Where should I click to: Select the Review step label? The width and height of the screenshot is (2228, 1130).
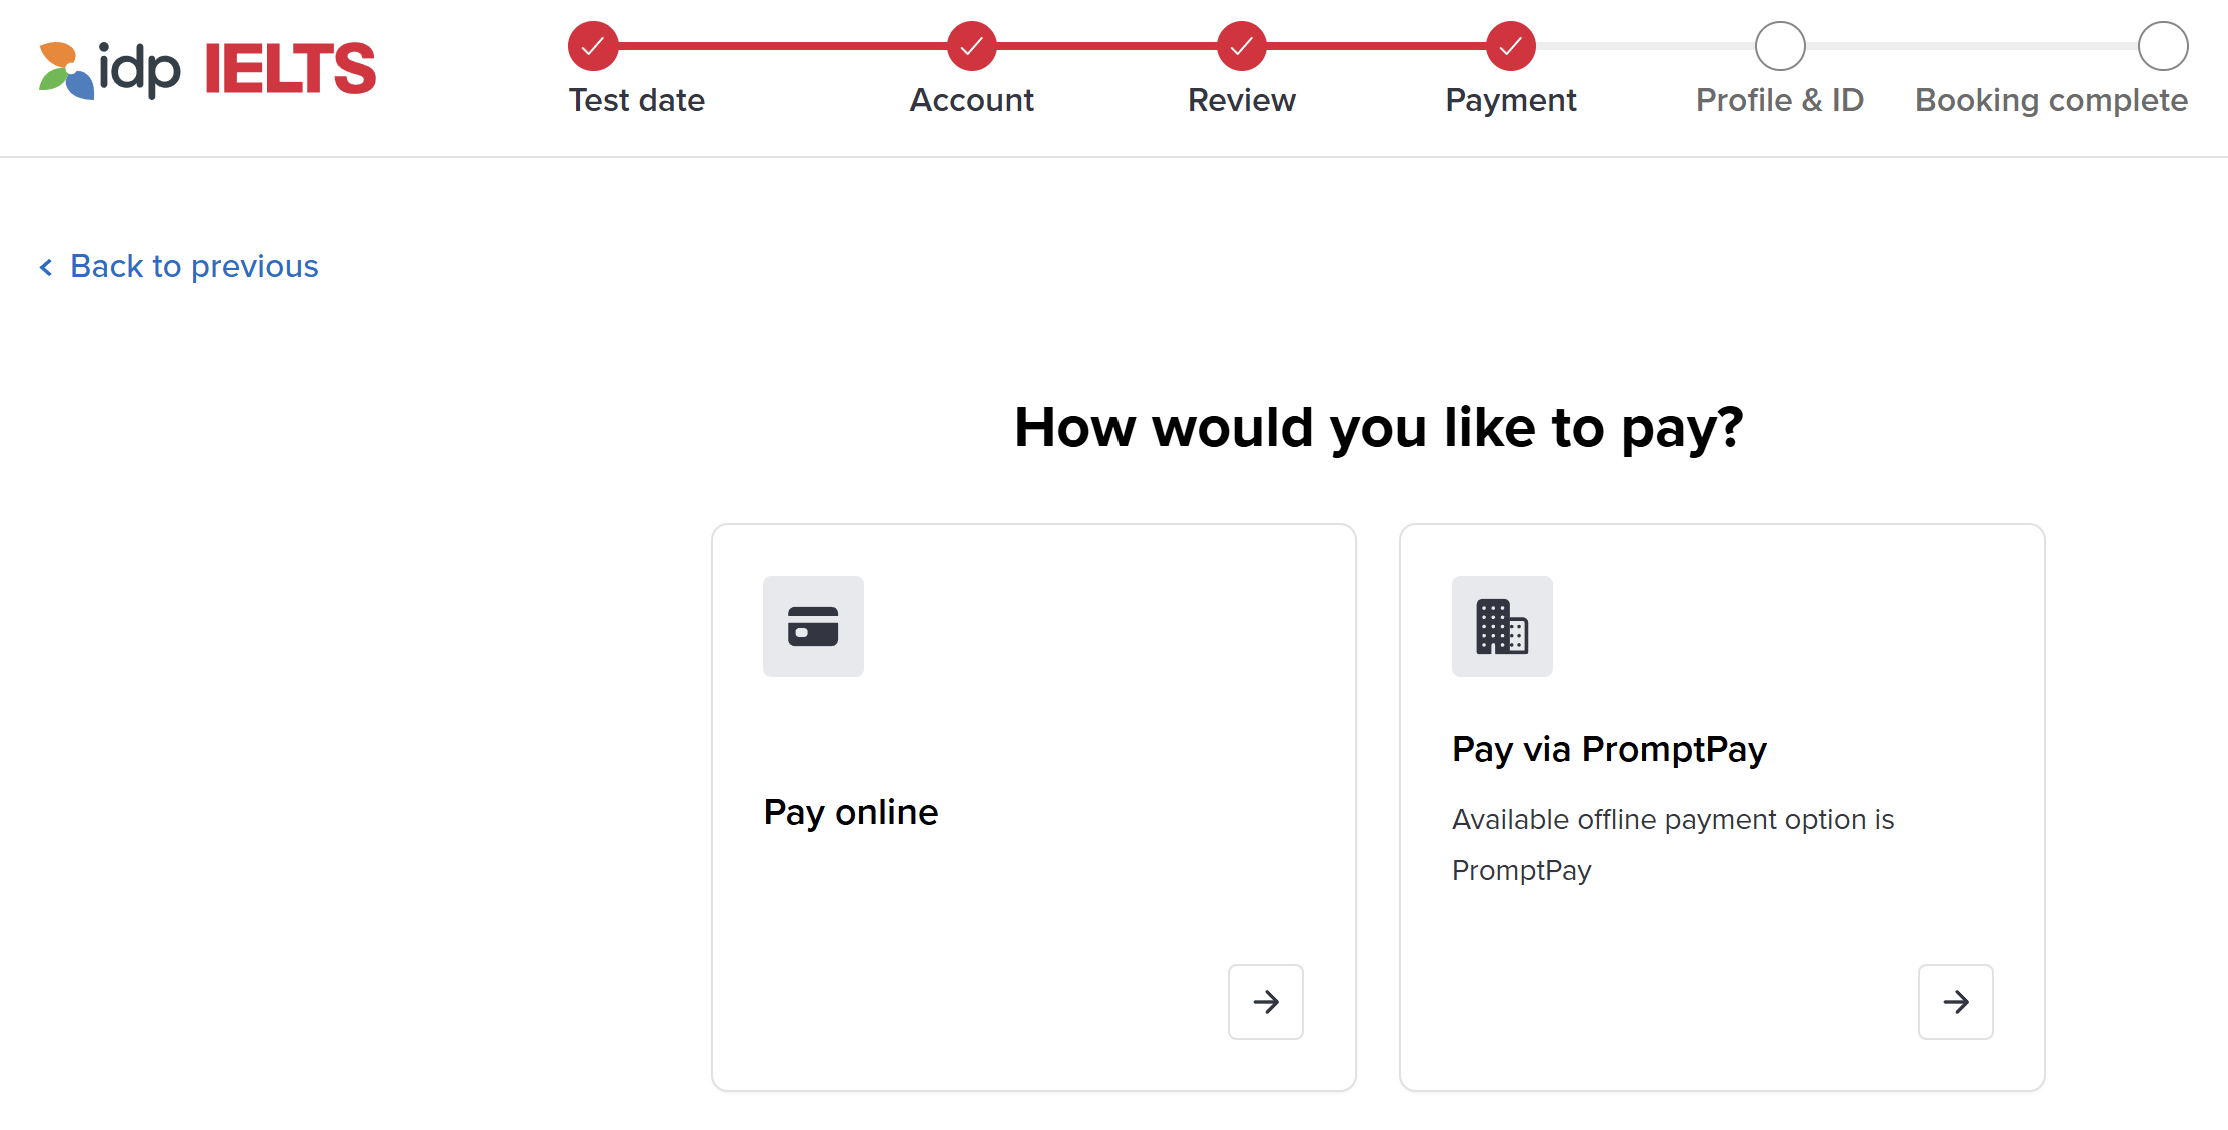[1242, 100]
